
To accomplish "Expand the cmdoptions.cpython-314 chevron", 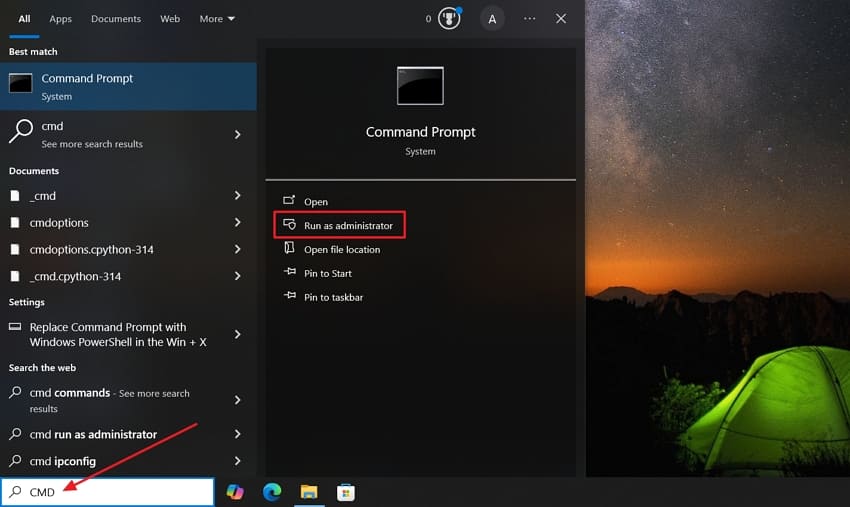I will tap(237, 249).
